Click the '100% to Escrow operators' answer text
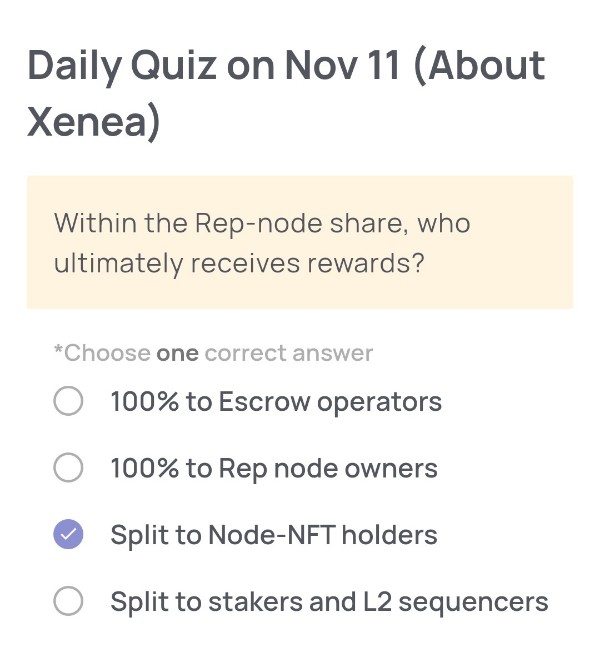 tap(275, 402)
